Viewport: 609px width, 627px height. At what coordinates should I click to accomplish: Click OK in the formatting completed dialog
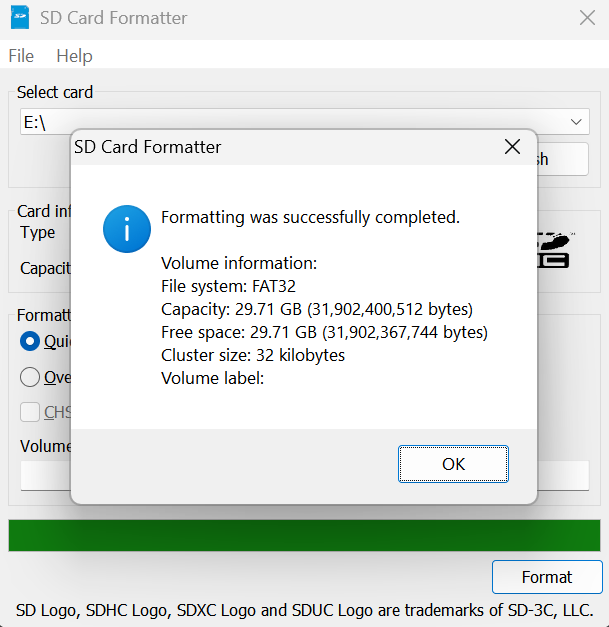point(453,464)
